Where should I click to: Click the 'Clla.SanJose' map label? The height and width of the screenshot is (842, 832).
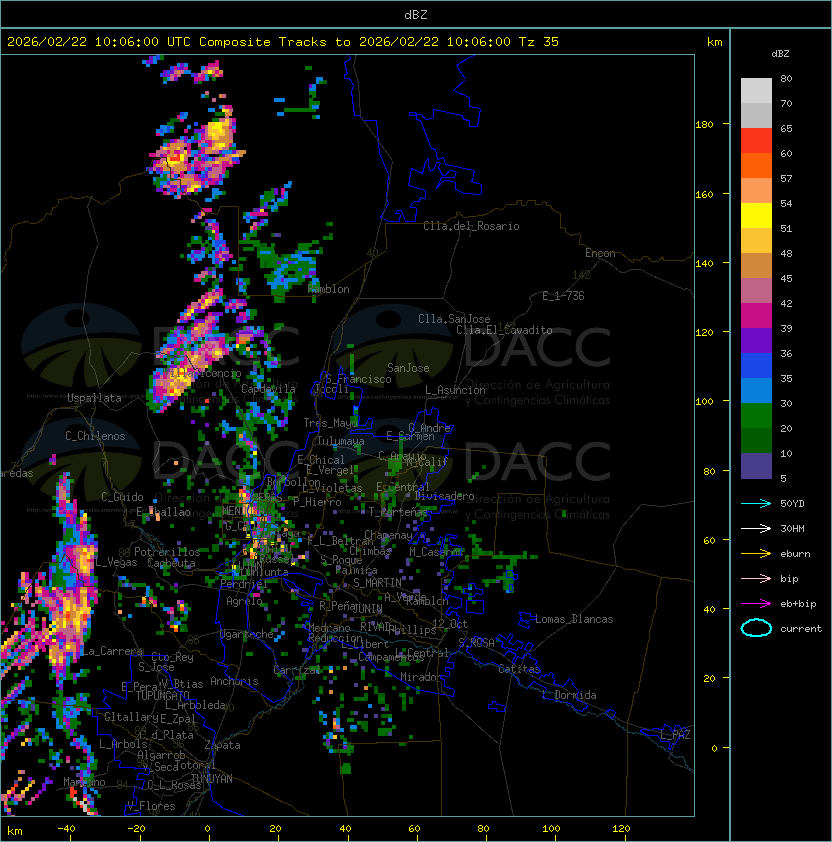(x=454, y=319)
